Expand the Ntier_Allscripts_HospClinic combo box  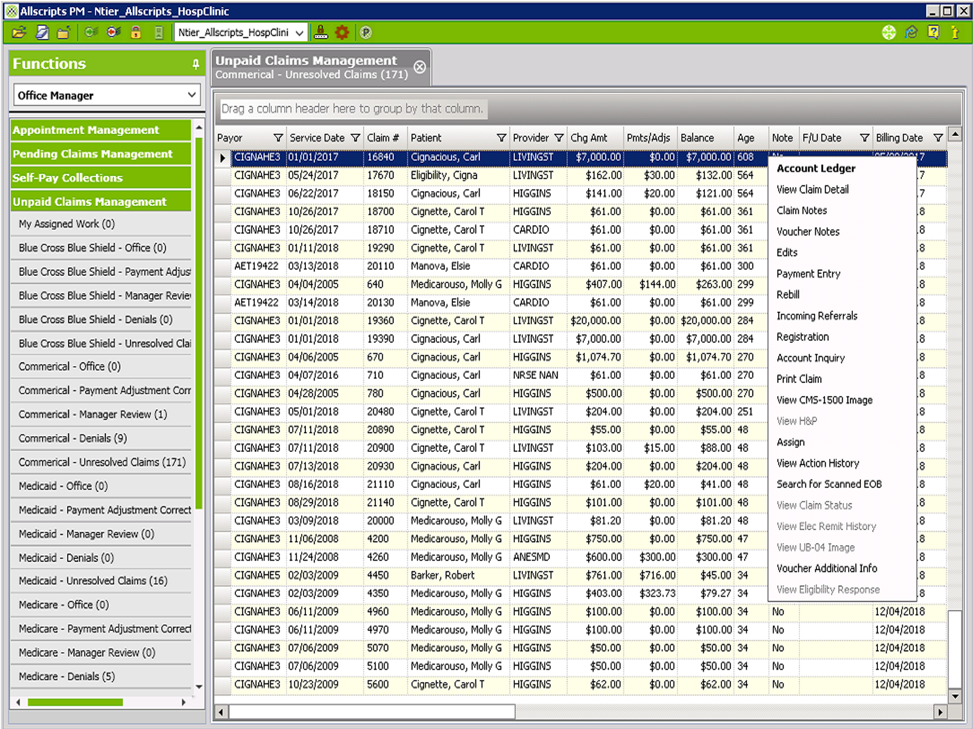click(x=299, y=32)
